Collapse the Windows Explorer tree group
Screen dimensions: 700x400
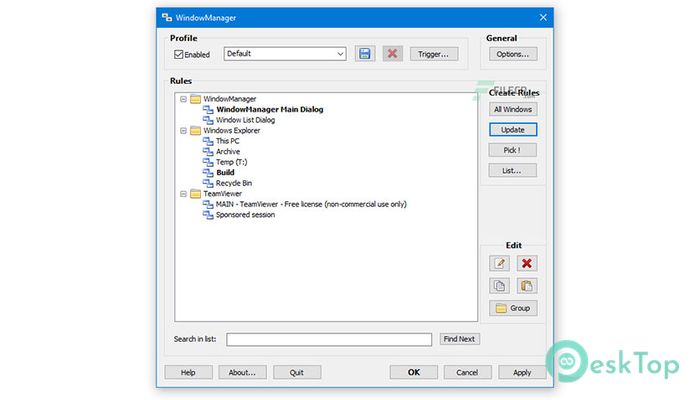183,130
